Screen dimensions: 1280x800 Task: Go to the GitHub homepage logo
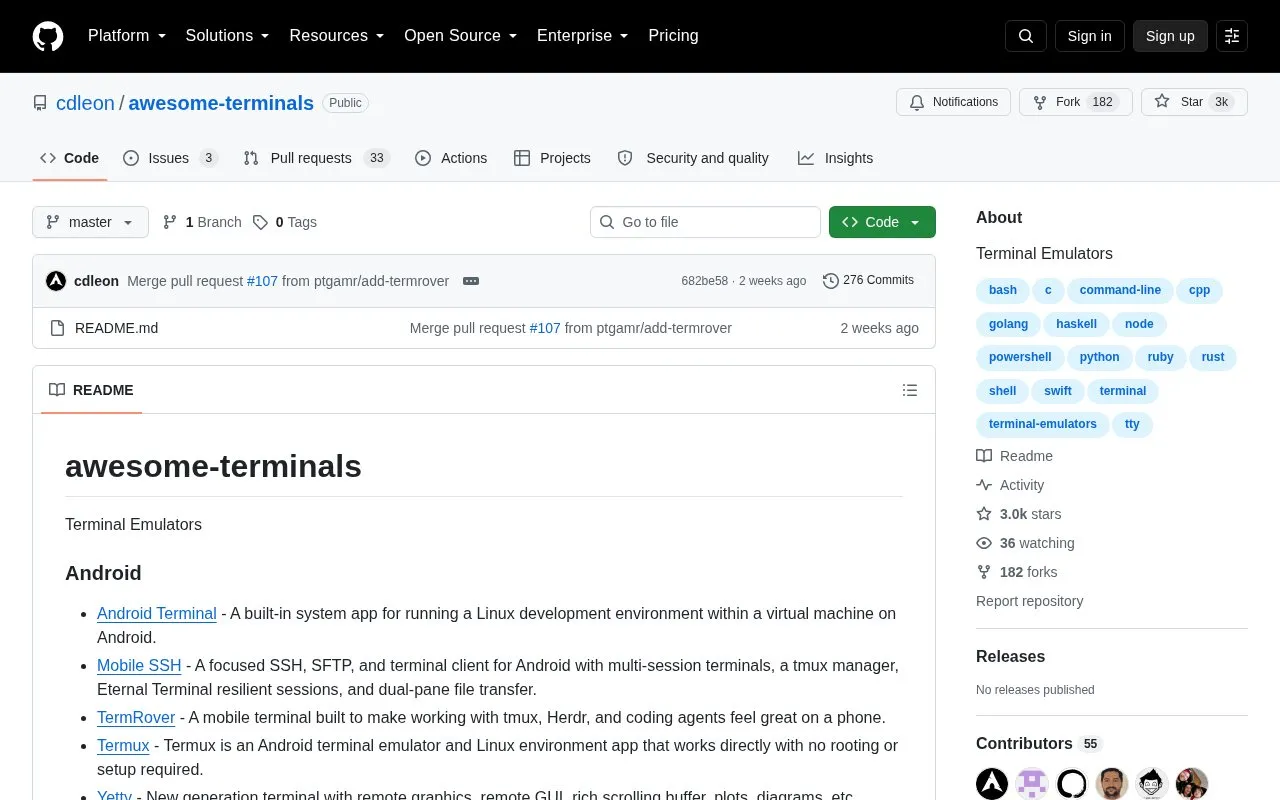48,36
